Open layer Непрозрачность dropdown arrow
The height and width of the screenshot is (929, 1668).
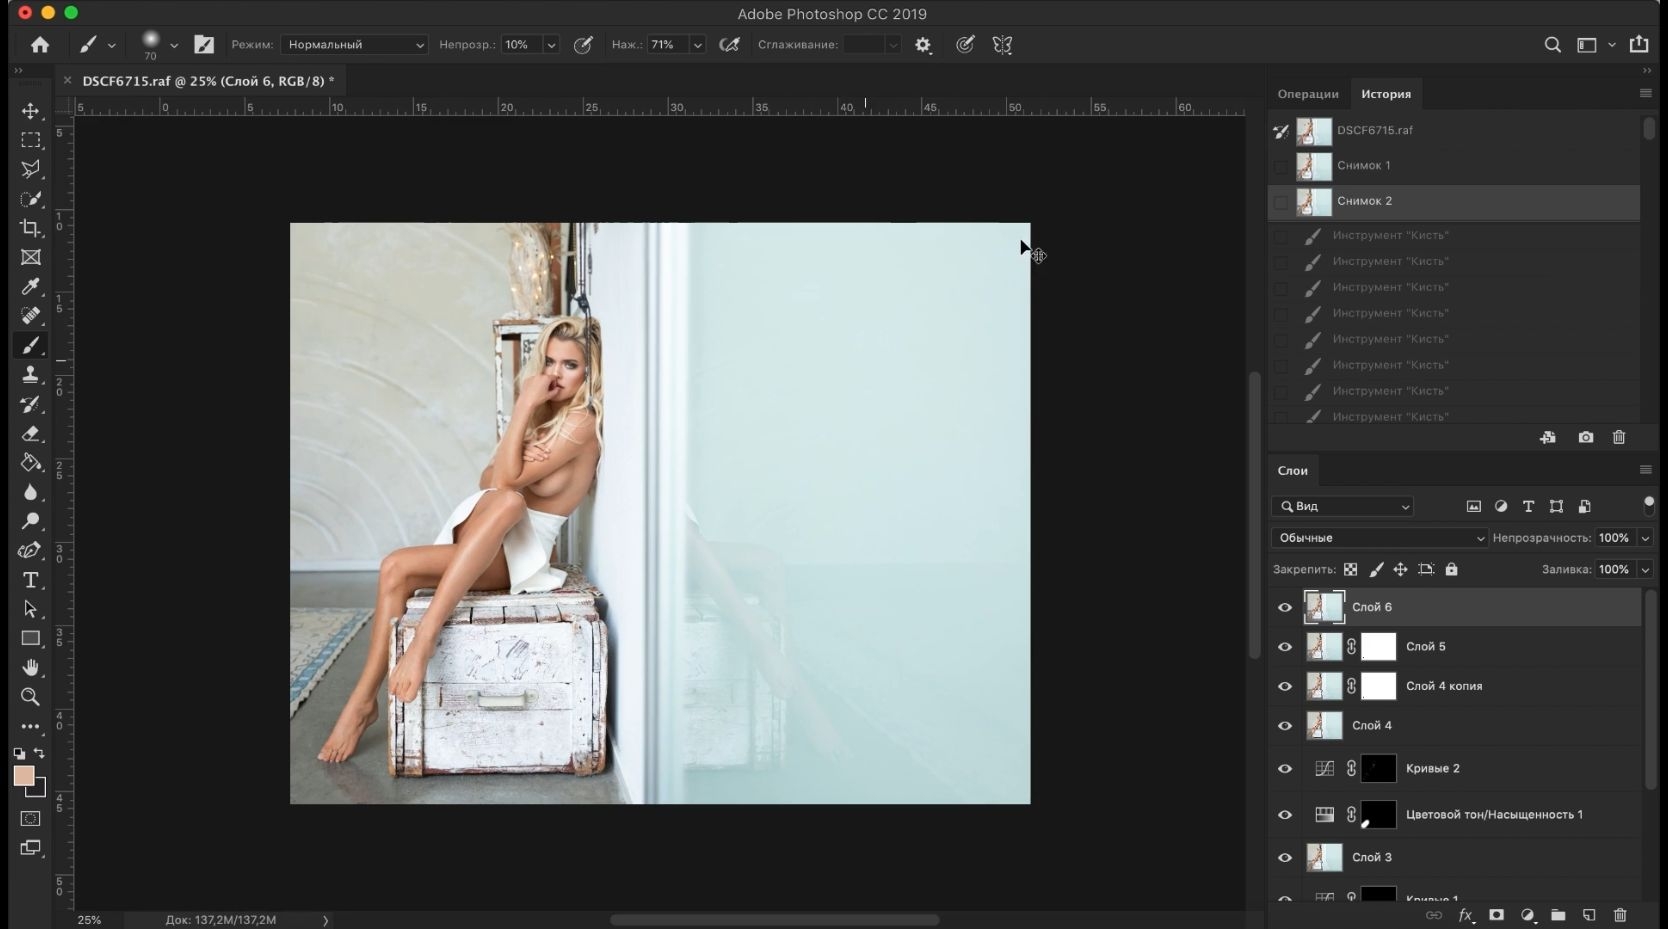[1645, 538]
